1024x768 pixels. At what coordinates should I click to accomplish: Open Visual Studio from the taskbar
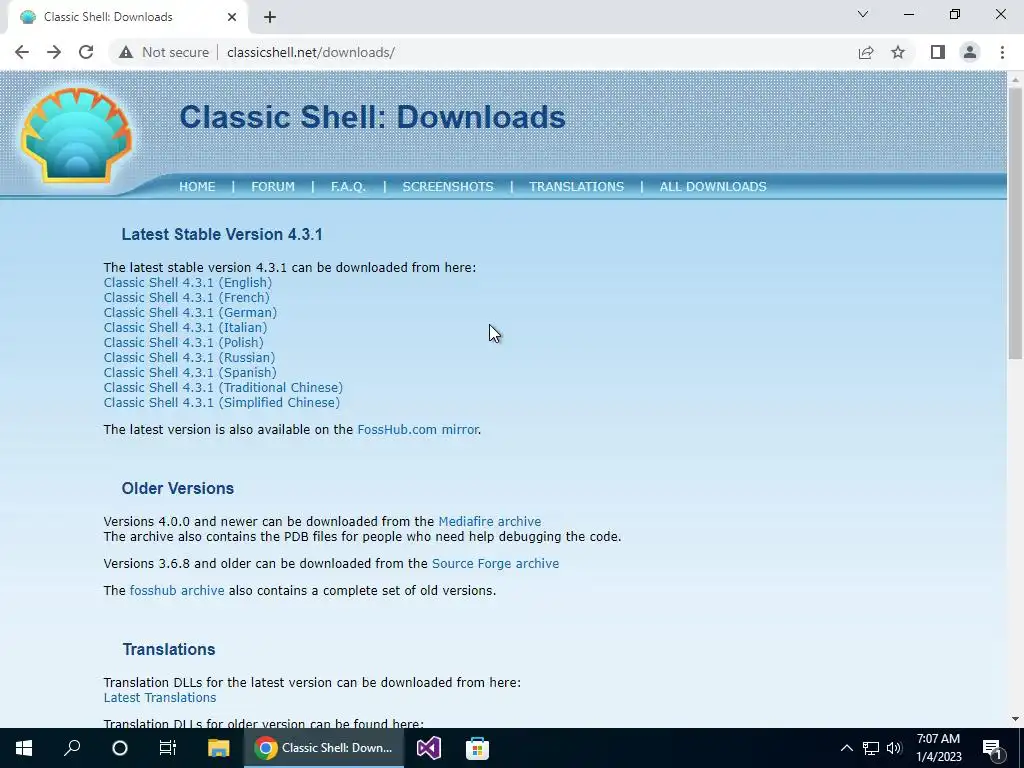[x=428, y=748]
